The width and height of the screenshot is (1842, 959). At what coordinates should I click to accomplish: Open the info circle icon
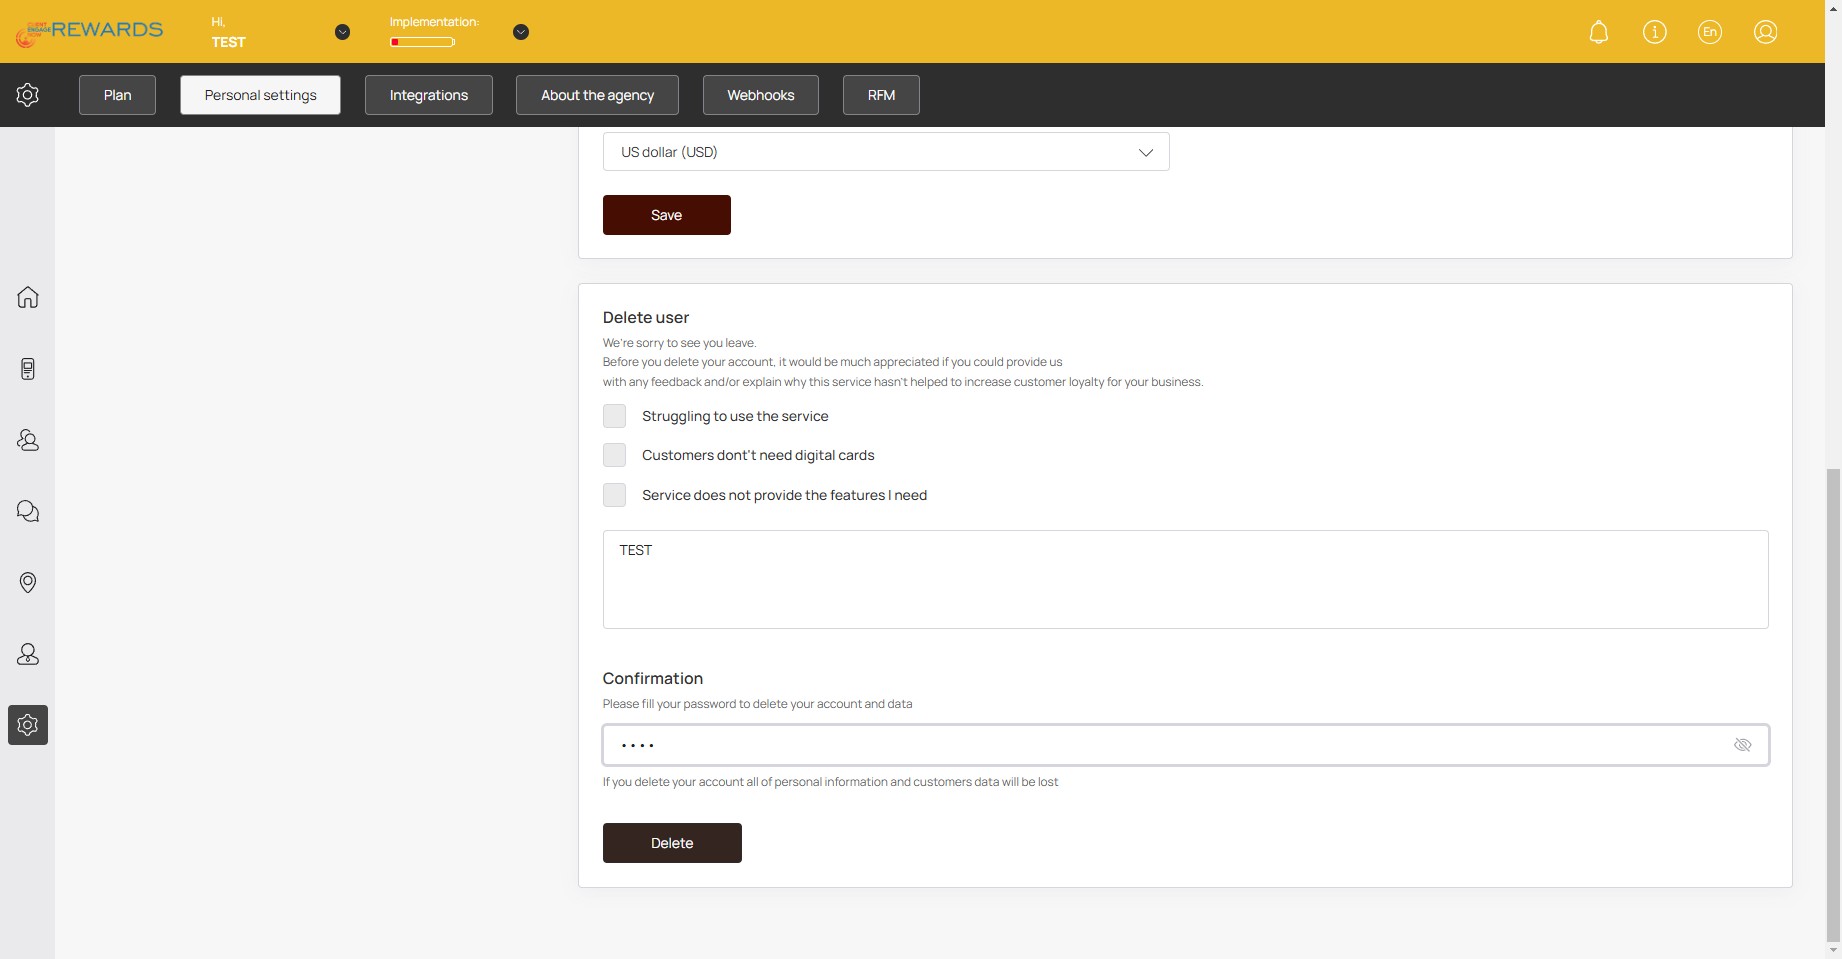[1654, 32]
